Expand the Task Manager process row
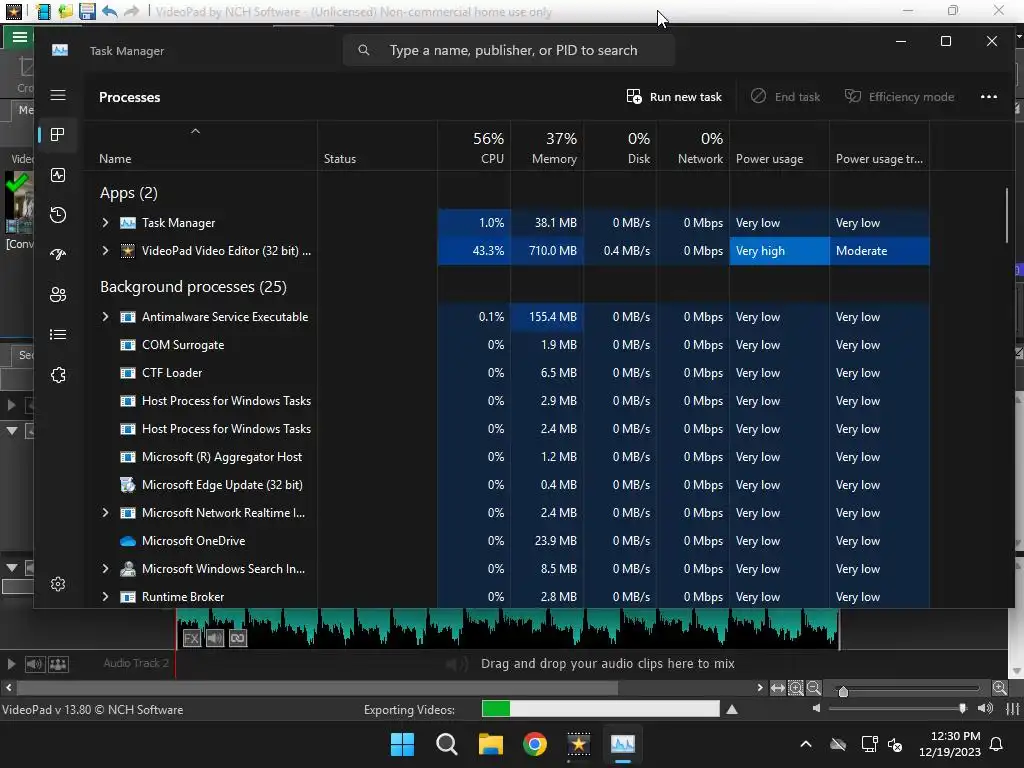Viewport: 1024px width, 768px height. click(105, 223)
